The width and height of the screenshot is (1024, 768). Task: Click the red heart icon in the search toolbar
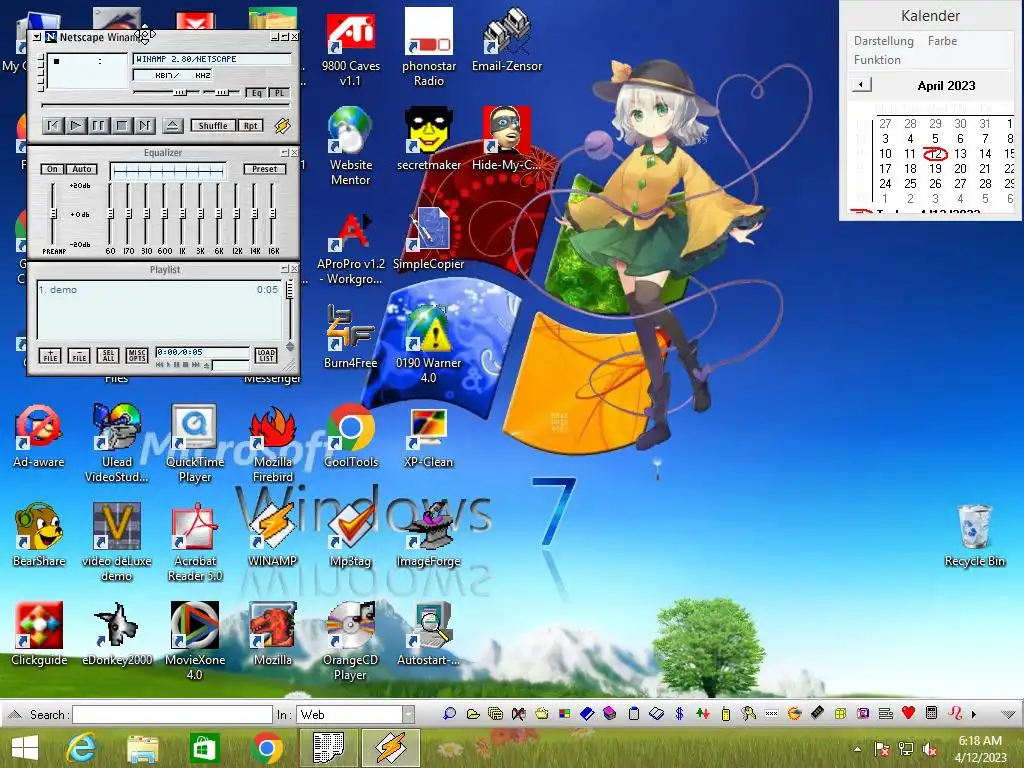(908, 713)
